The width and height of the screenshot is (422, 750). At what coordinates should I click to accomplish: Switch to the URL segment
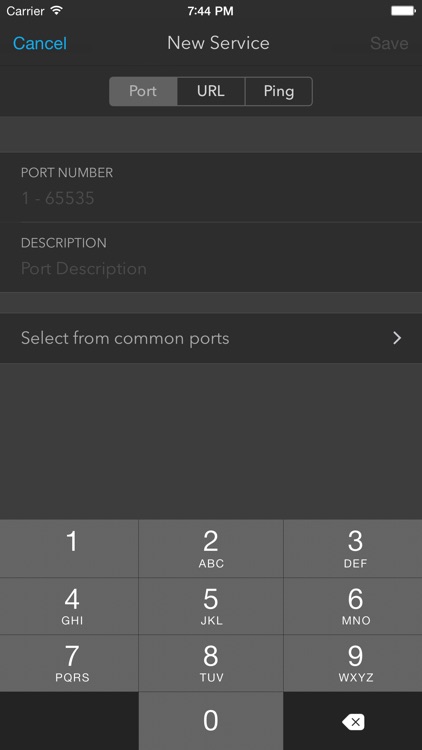click(x=211, y=91)
